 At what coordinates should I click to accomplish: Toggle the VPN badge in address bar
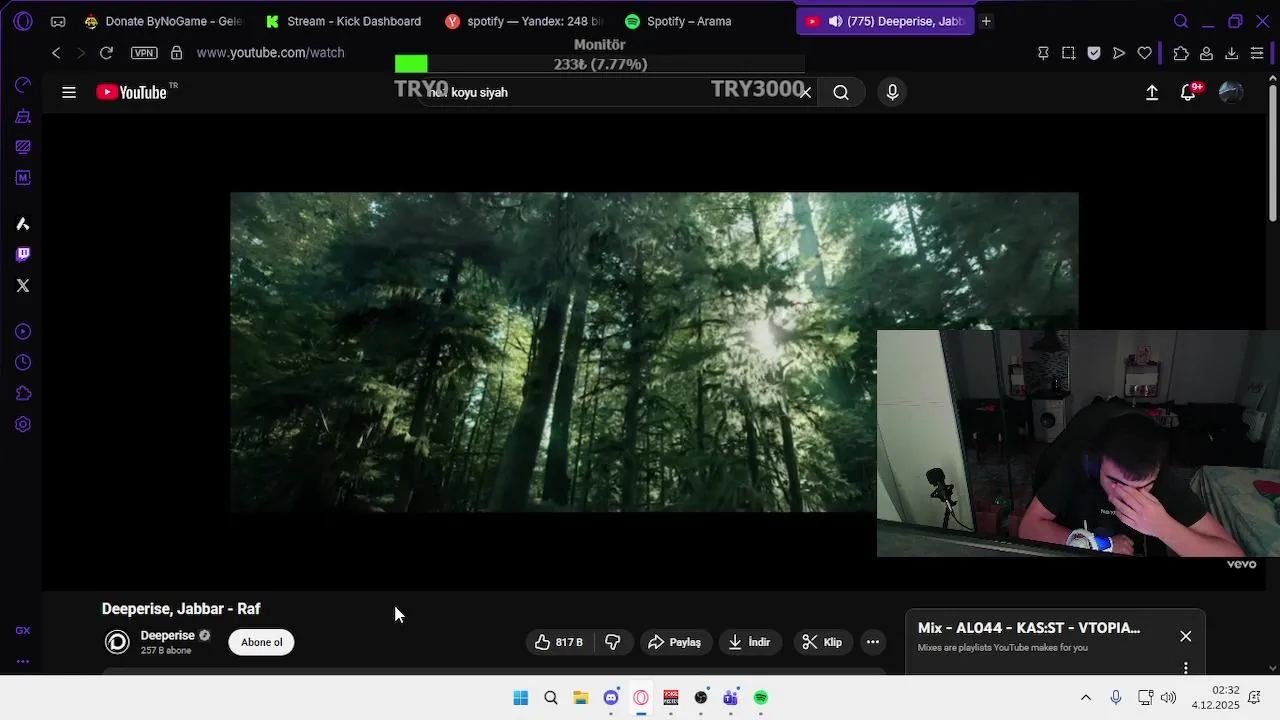(x=144, y=53)
